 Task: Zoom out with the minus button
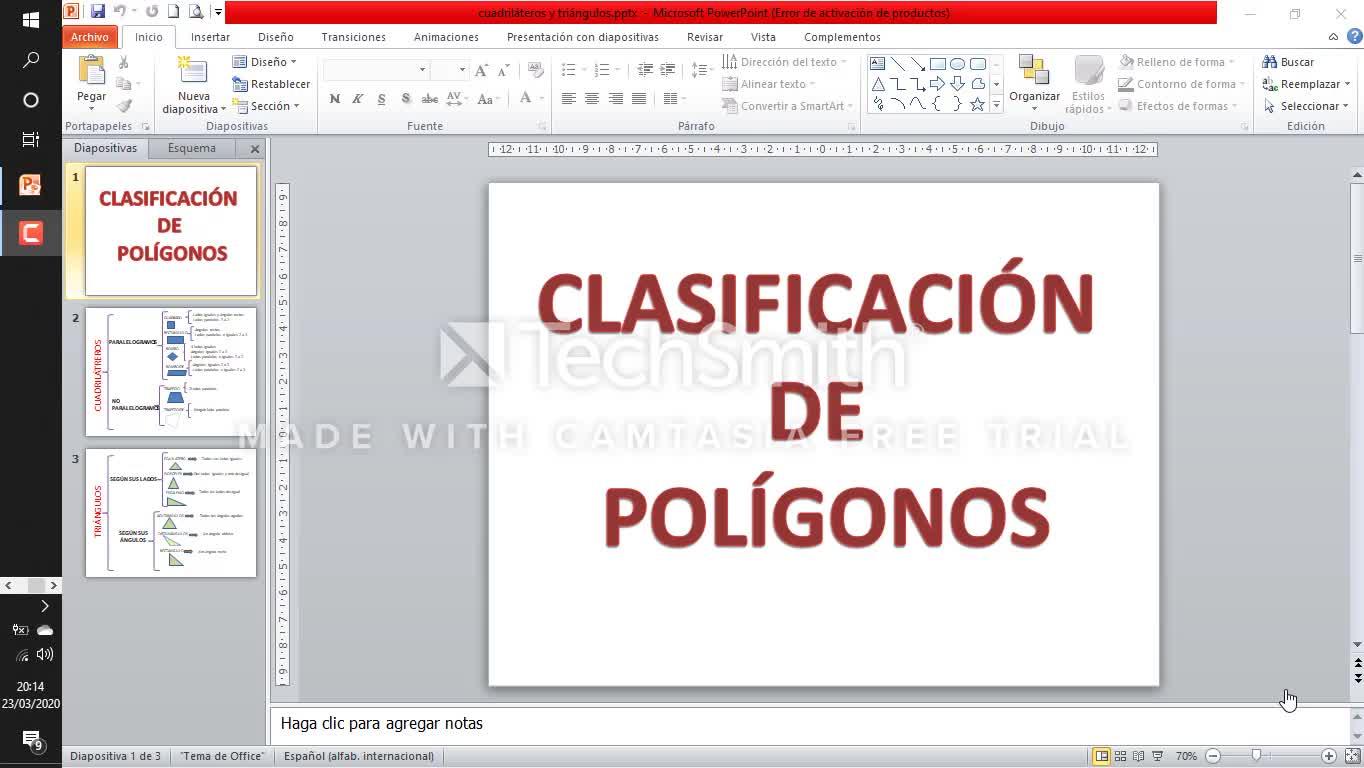pyautogui.click(x=1213, y=756)
